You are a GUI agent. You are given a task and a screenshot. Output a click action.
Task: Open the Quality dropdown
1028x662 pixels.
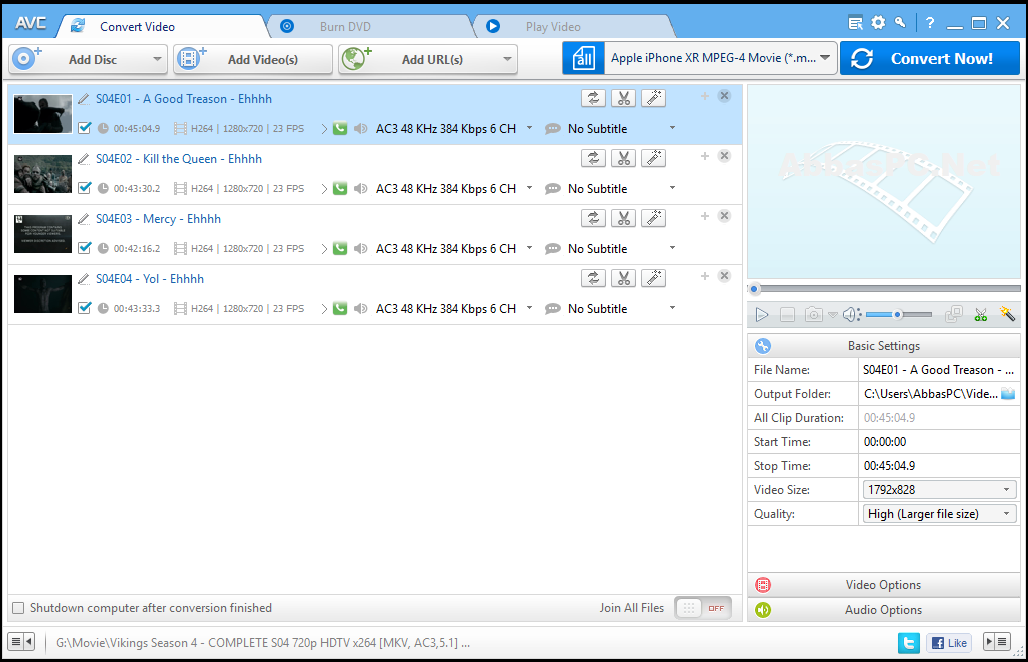[x=939, y=514]
